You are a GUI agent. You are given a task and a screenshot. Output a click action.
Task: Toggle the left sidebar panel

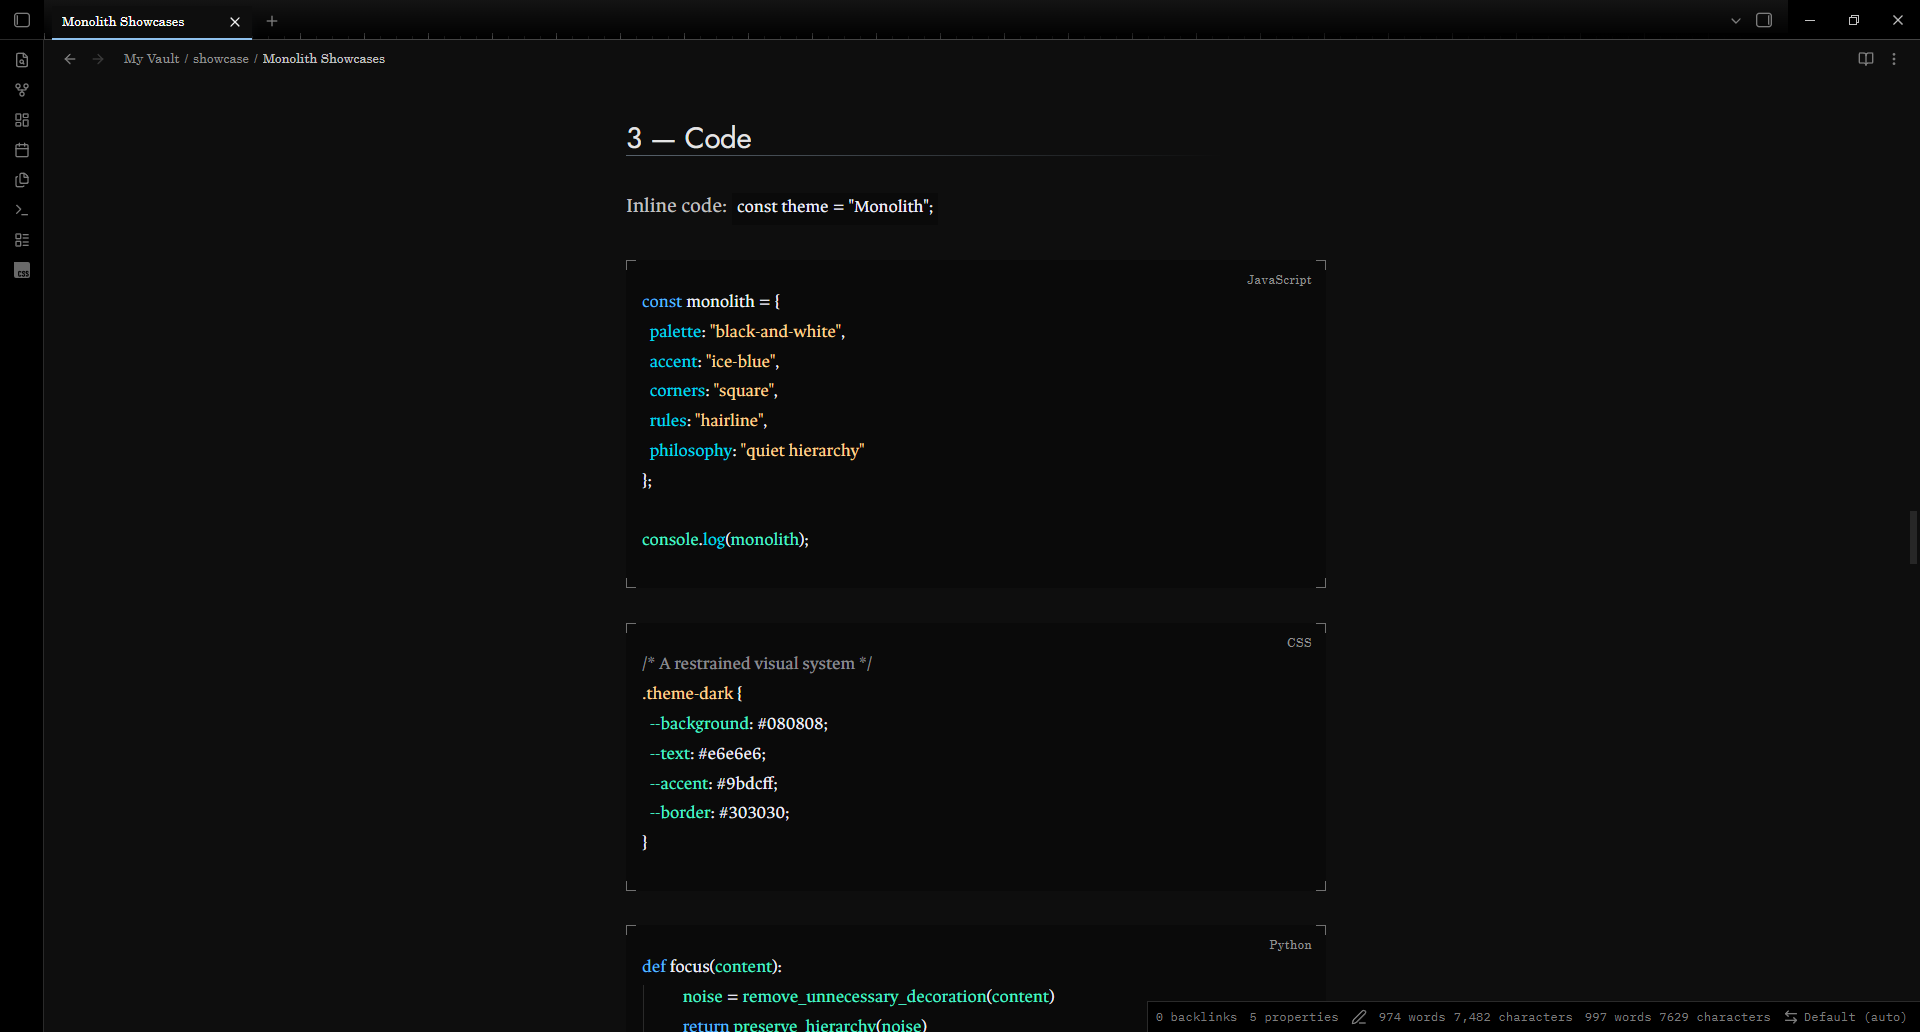[x=22, y=20]
